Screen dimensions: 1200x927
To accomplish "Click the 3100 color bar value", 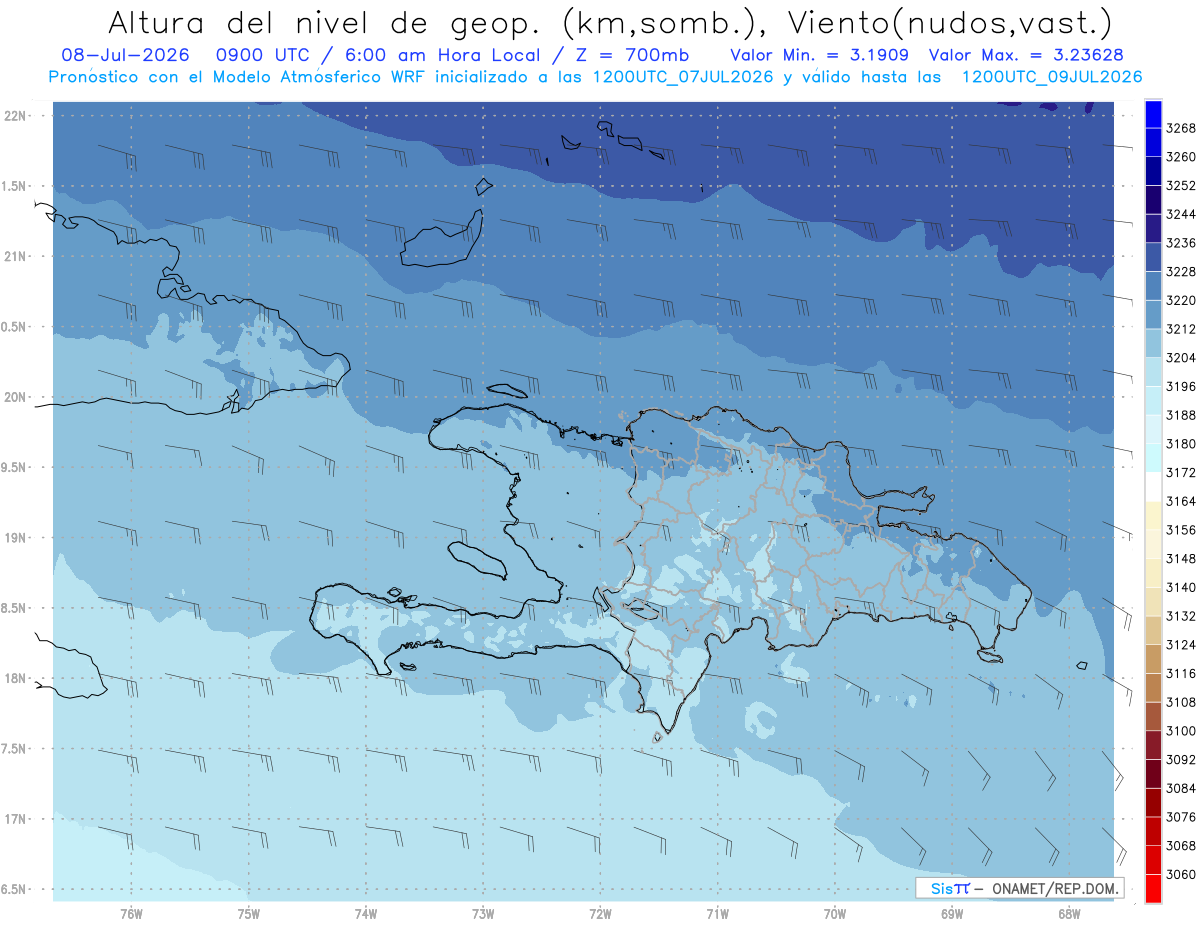I will (1181, 732).
